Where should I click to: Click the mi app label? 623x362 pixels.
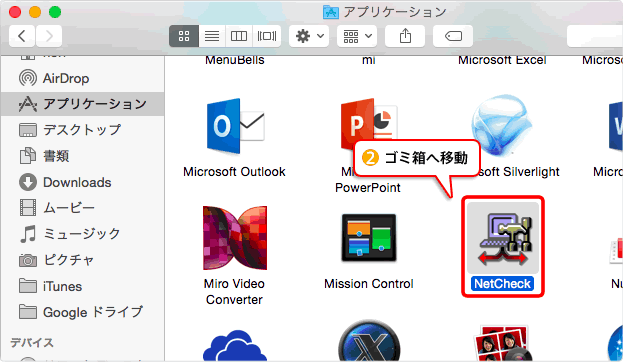pos(369,60)
